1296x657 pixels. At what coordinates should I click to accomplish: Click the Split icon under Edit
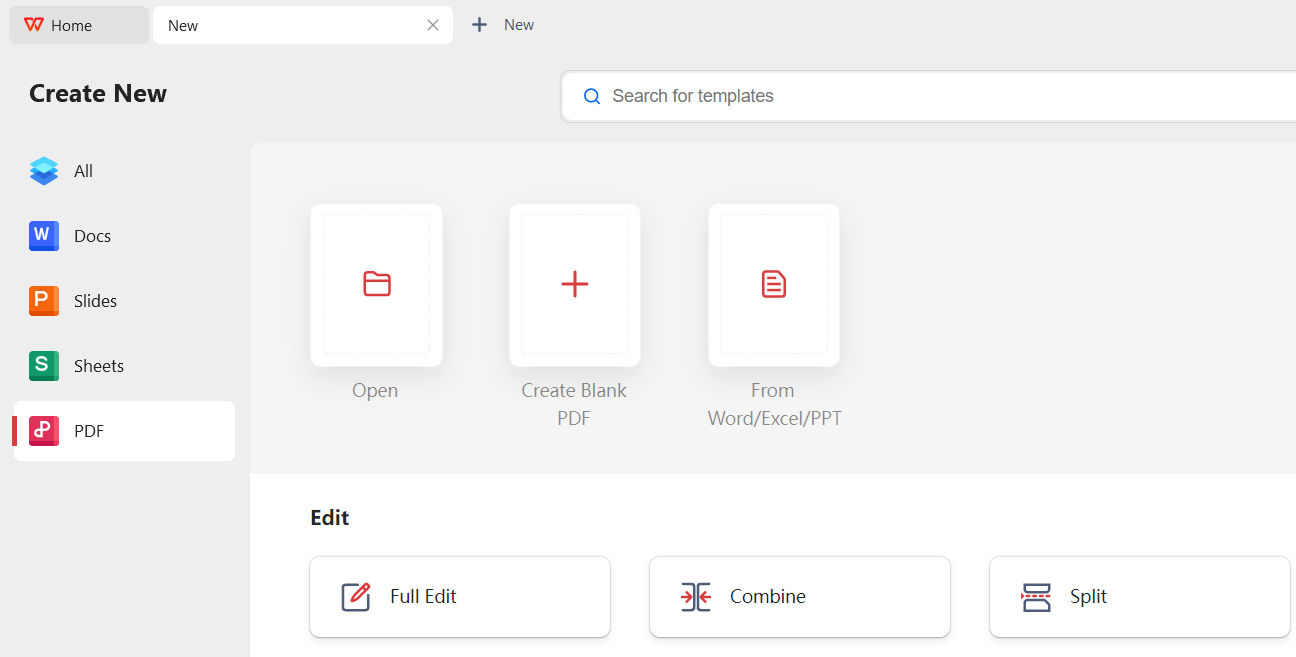(1035, 596)
